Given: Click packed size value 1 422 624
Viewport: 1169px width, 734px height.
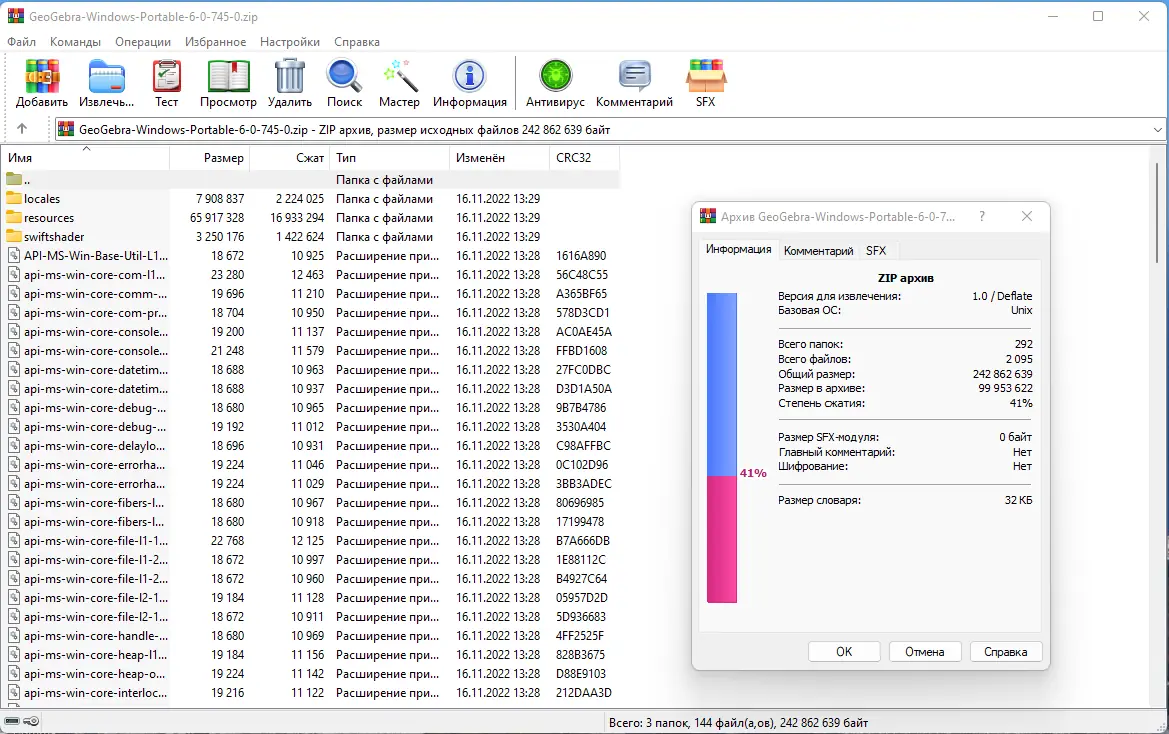Looking at the screenshot, I should click(x=300, y=236).
